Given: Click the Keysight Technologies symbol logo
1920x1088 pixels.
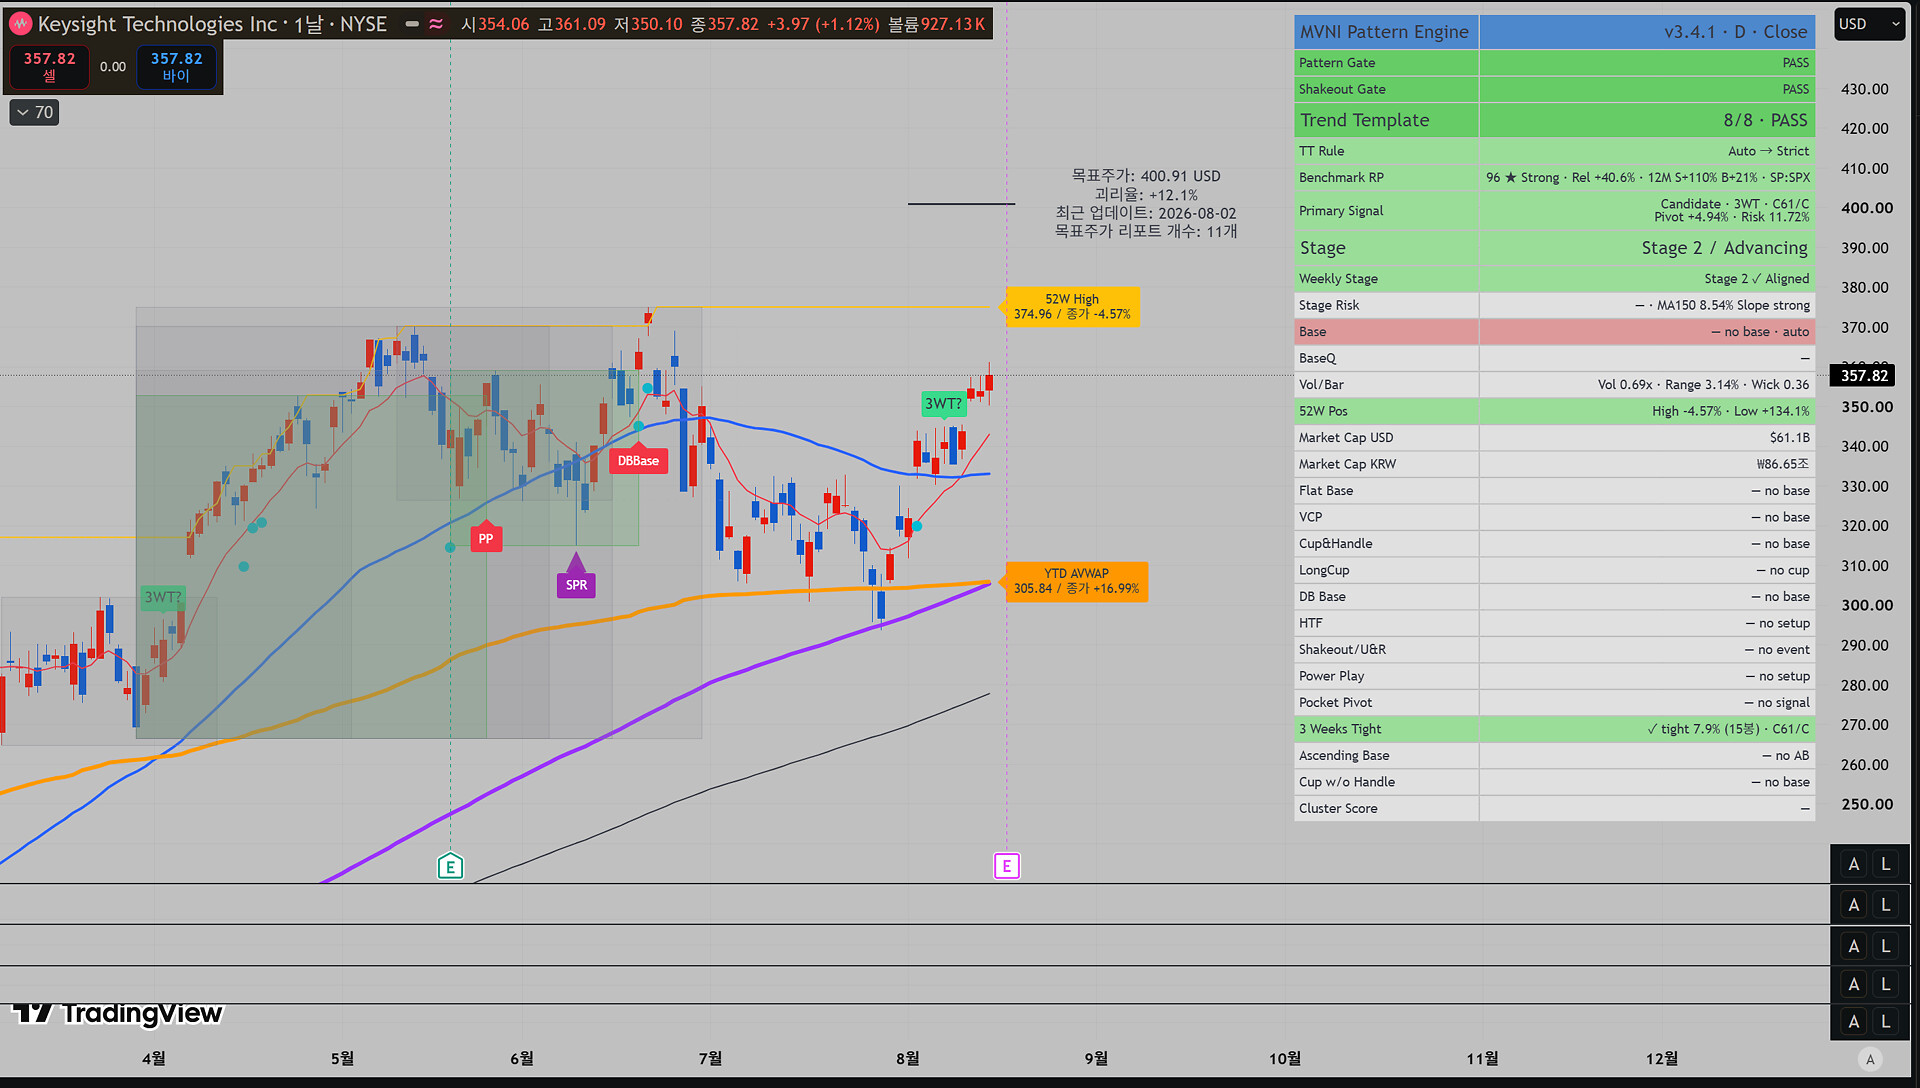Looking at the screenshot, I should click(21, 24).
